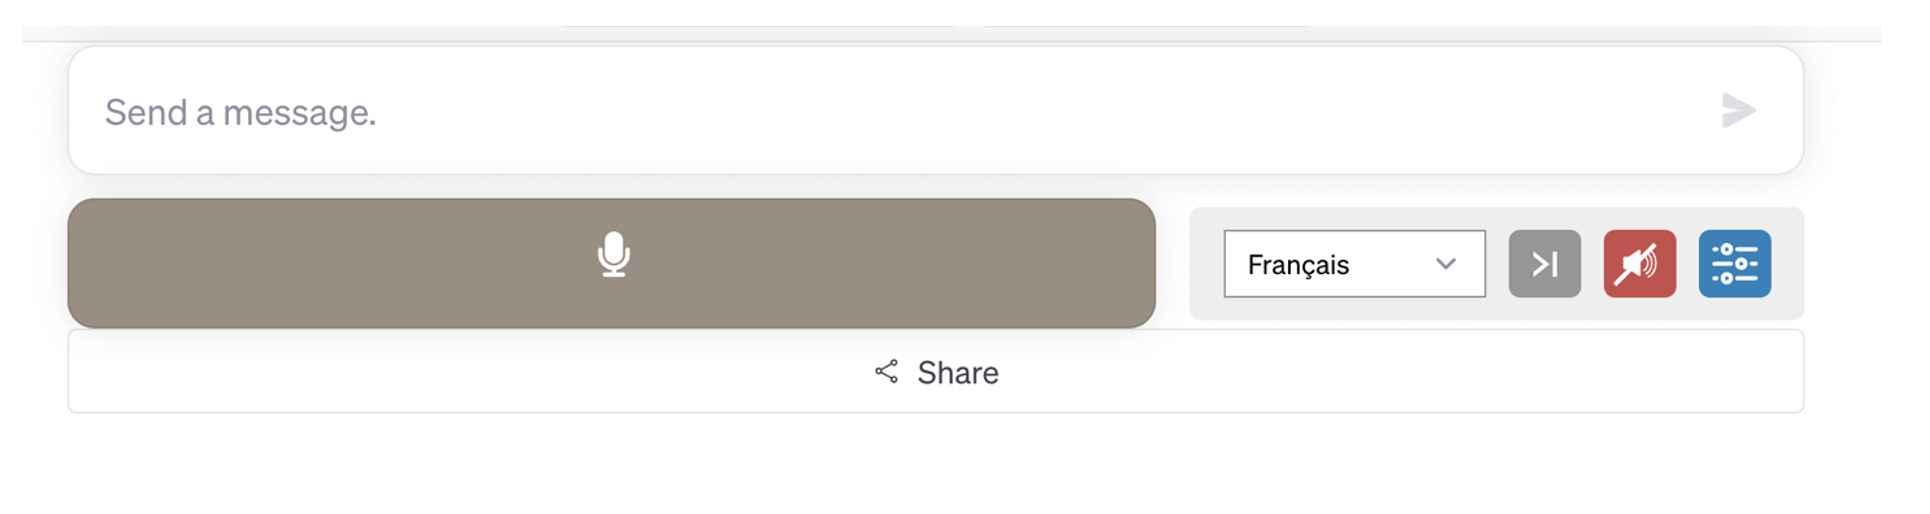
Task: Submit the message with the paper-plane icon
Action: click(x=1738, y=111)
